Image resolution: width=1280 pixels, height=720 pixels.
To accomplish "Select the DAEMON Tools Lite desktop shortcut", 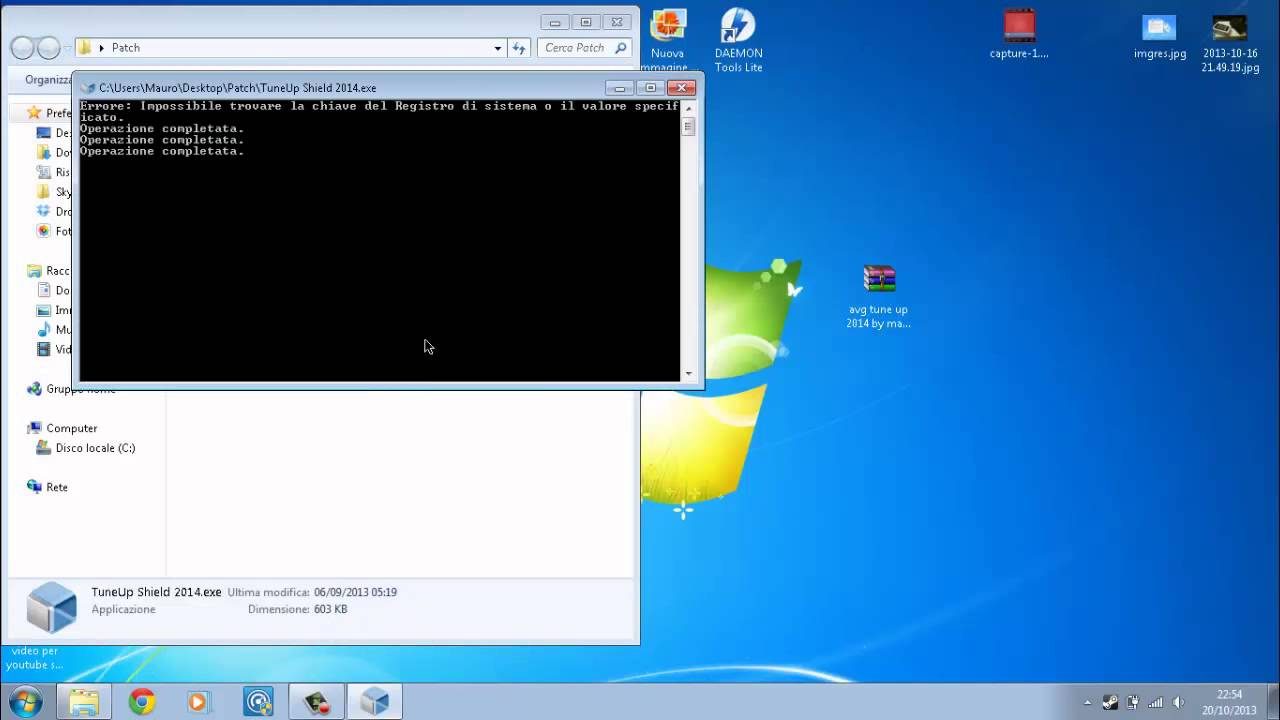I will 738,40.
